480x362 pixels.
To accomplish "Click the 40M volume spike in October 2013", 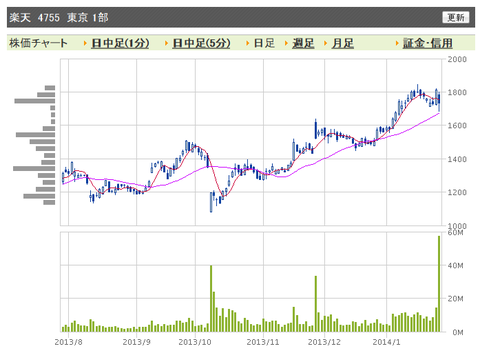I will [x=211, y=298].
